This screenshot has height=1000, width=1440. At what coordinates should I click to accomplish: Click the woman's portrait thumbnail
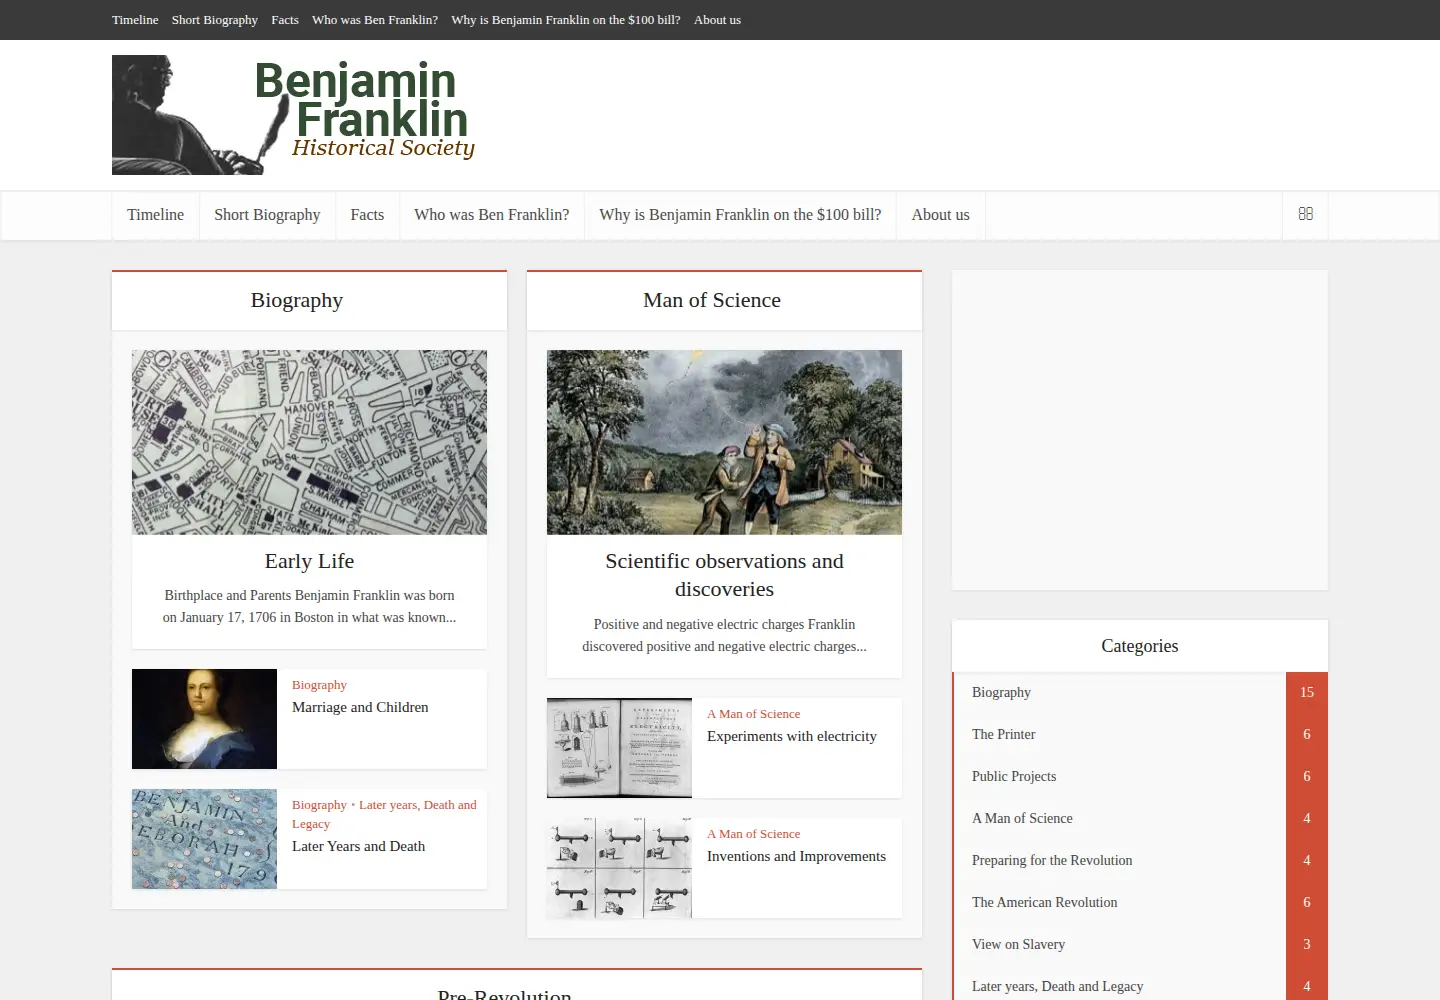click(204, 719)
